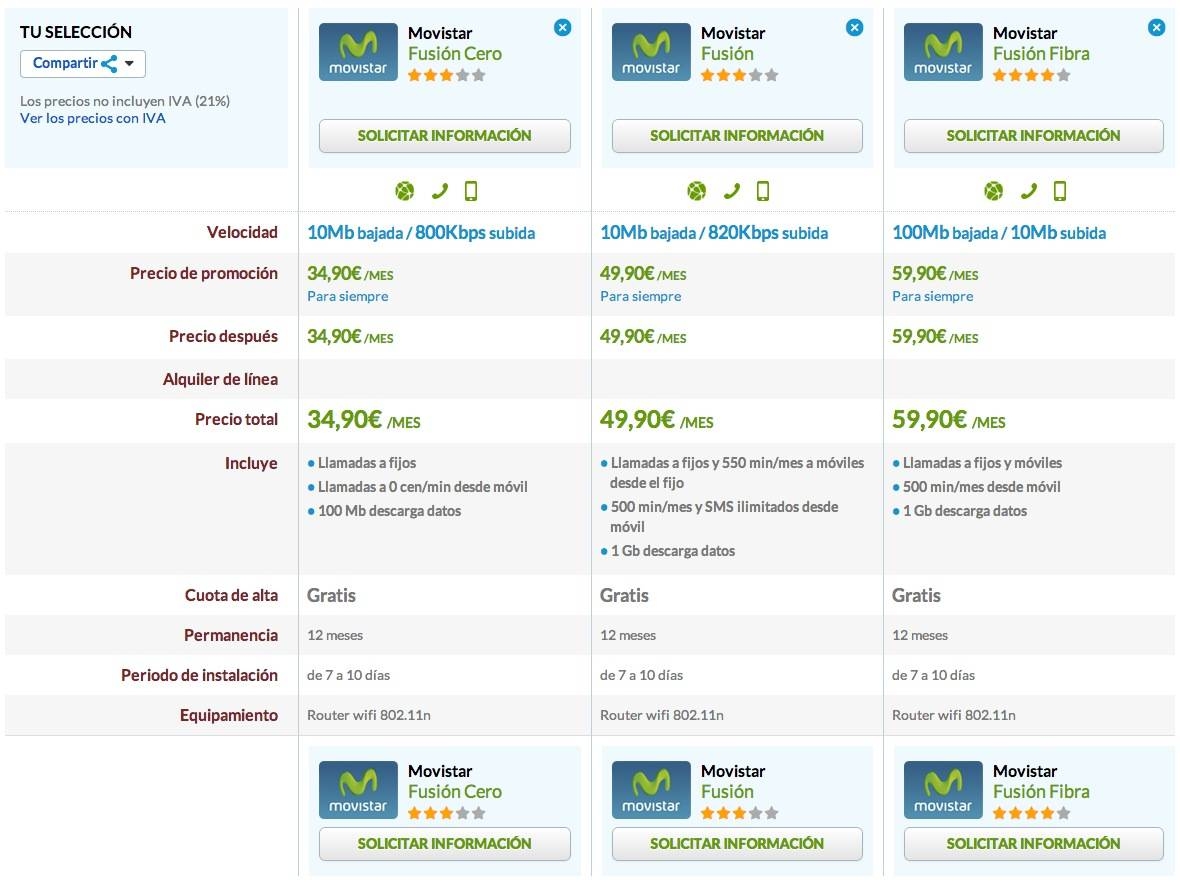Image resolution: width=1180 pixels, height=882 pixels.
Task: Open the bottom Fusión Fibra plan title
Action: pyautogui.click(x=1041, y=792)
